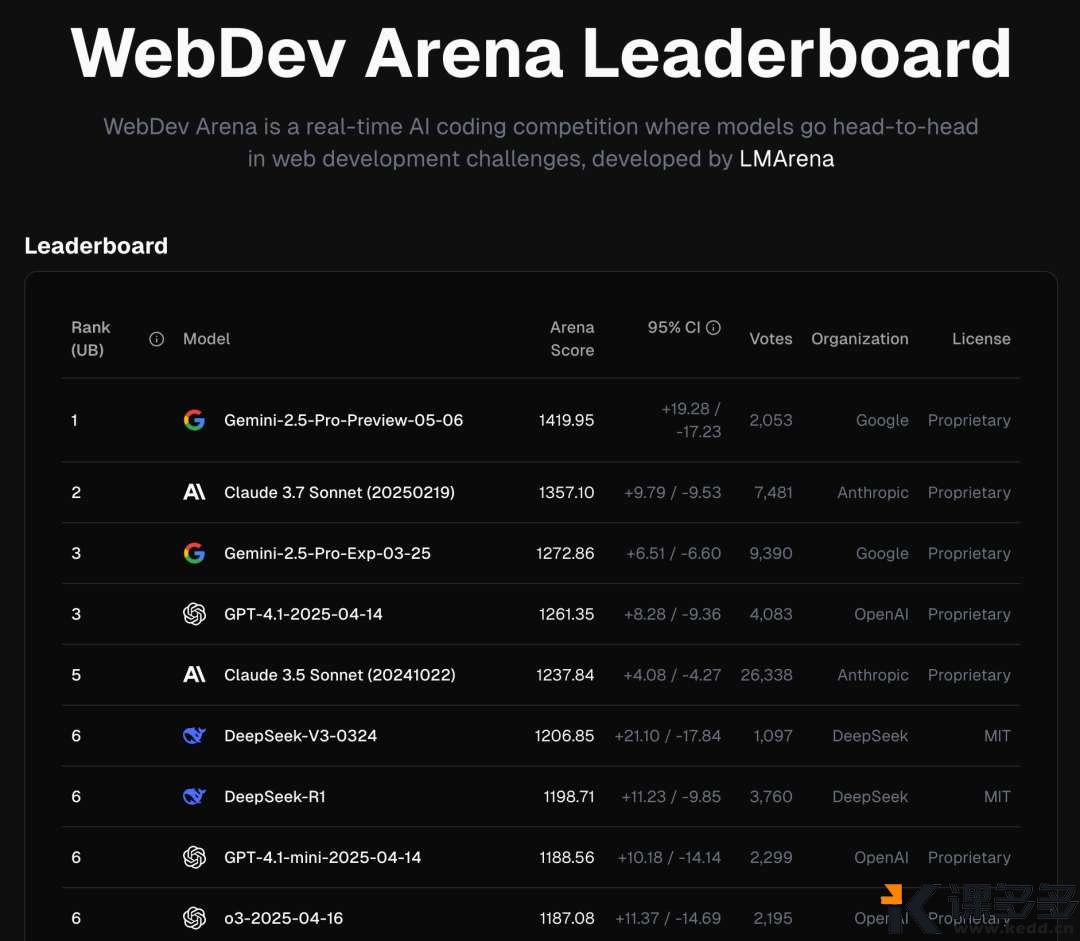1080x941 pixels.
Task: Click MIT license in the DeepSeek-R1 row
Action: click(x=997, y=796)
